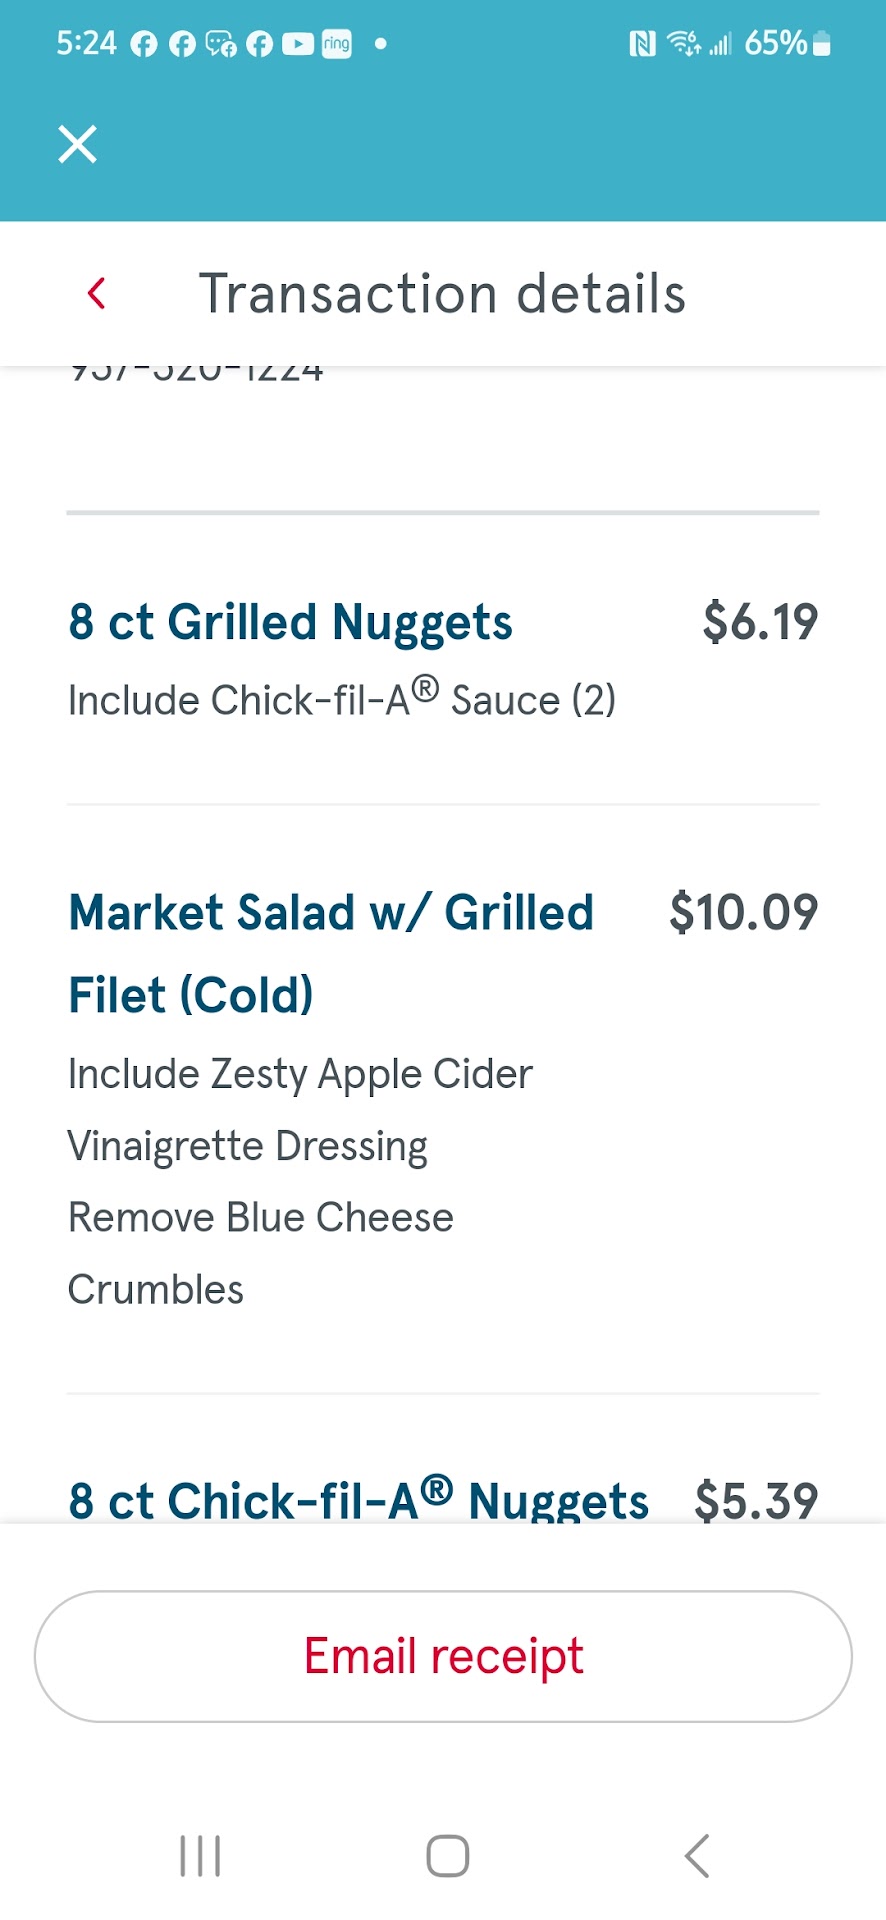Select the 8 ct Grilled Nuggets item
This screenshot has height=1920, width=886.
(290, 622)
